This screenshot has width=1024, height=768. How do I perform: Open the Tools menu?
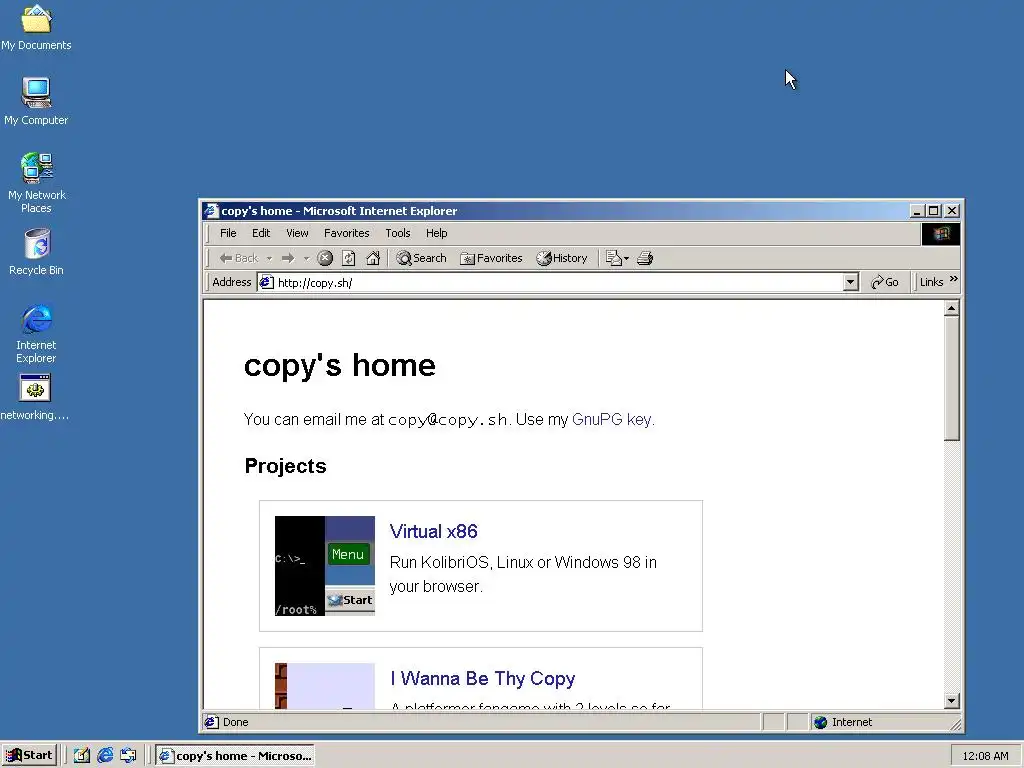(398, 233)
